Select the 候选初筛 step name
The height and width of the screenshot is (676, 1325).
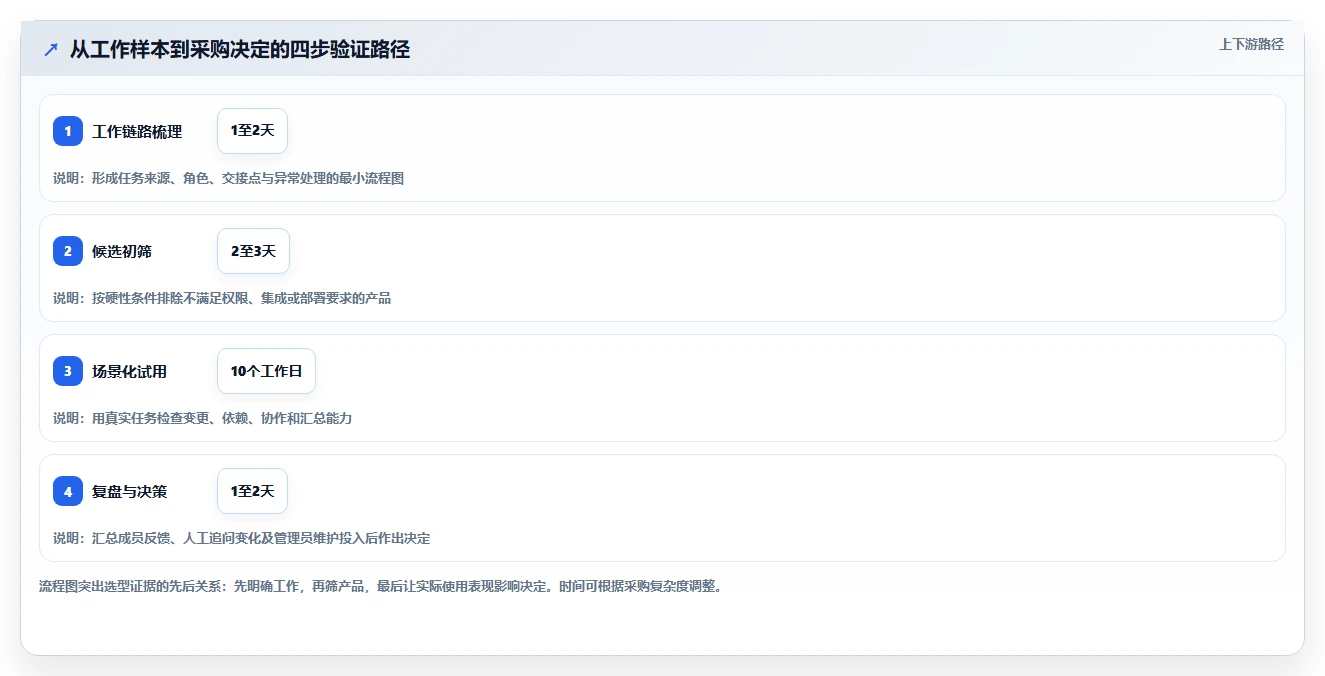(x=122, y=251)
